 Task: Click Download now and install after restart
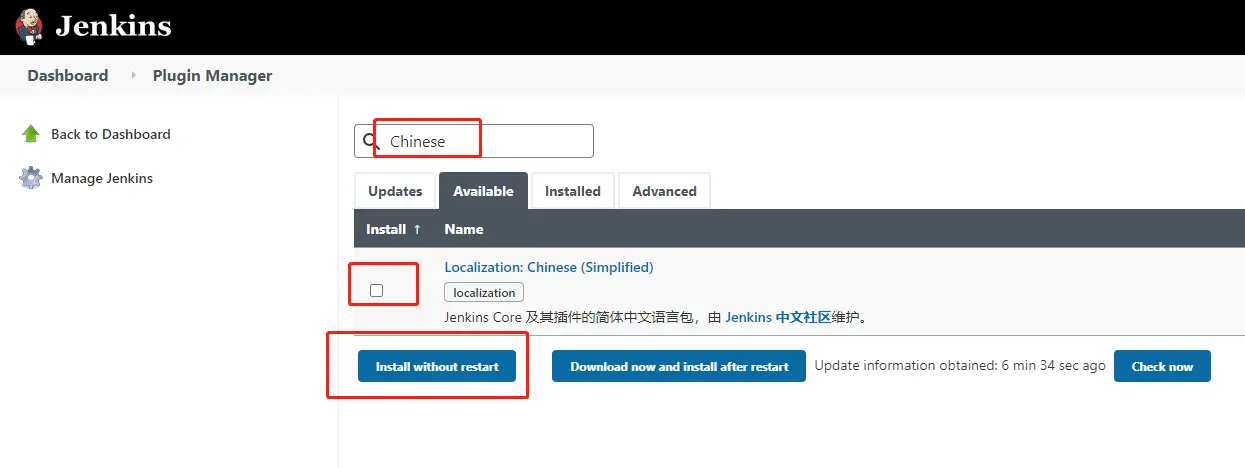pos(679,366)
